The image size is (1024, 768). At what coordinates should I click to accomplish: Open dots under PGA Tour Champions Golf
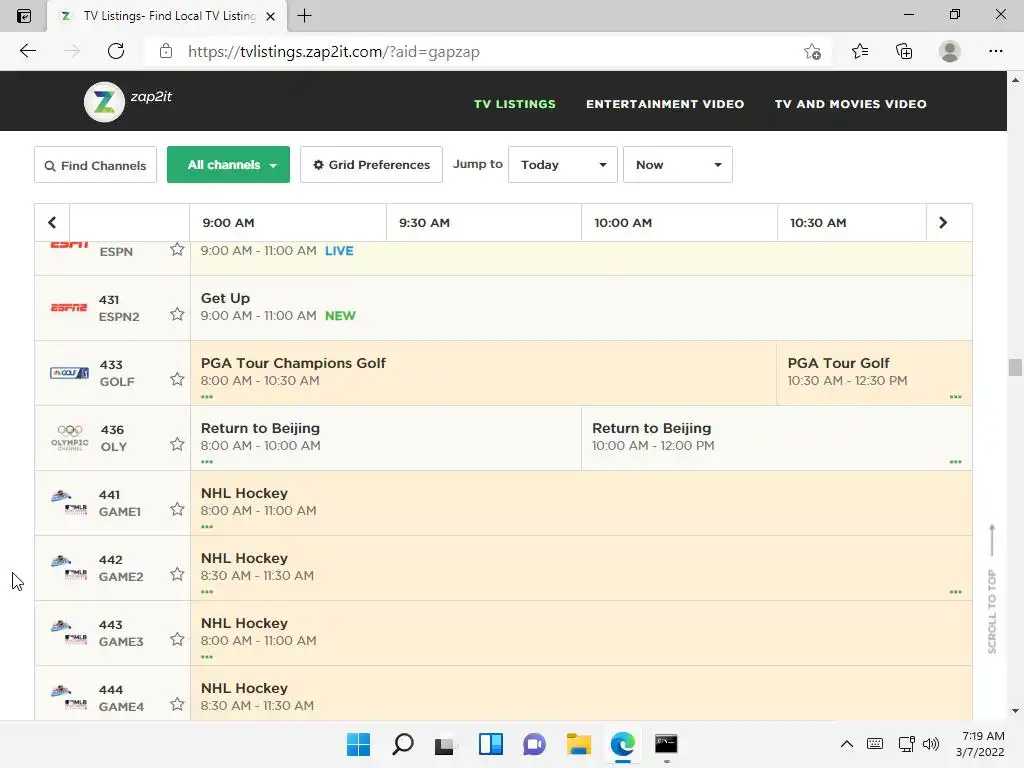click(x=207, y=396)
